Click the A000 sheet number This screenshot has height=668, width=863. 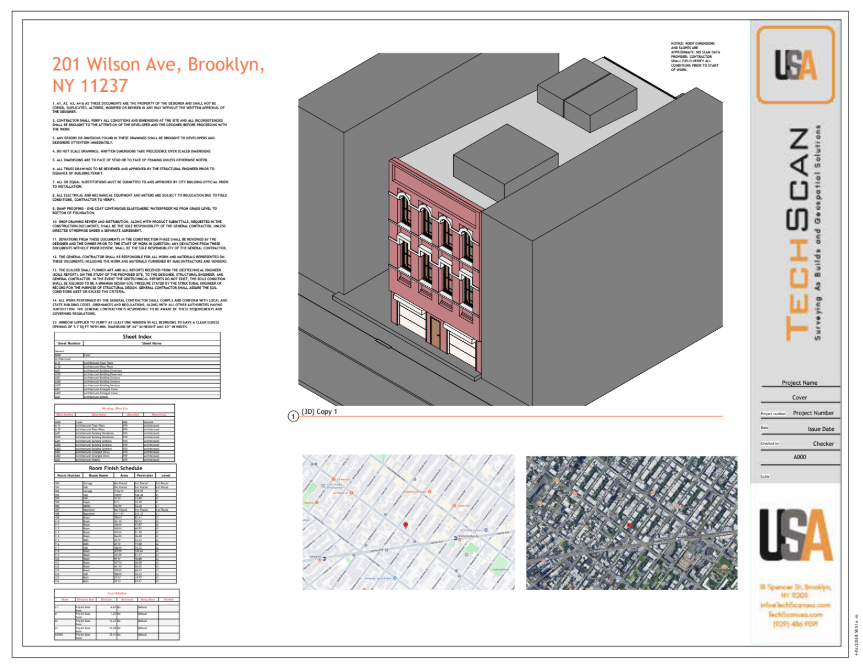[x=797, y=456]
